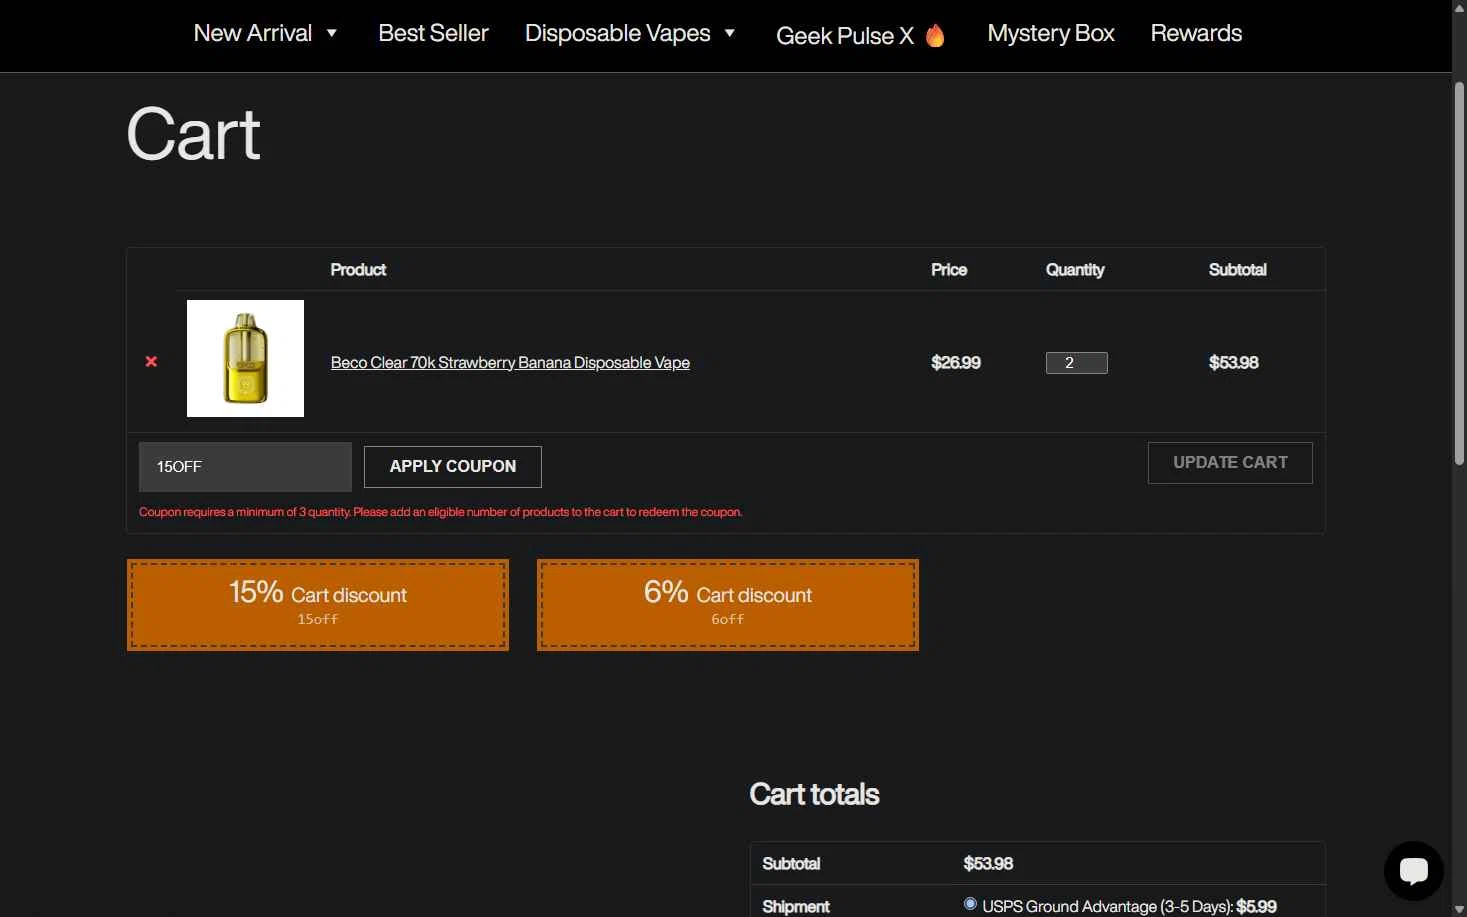Select USPS Ground Advantage shipping option

click(x=970, y=904)
